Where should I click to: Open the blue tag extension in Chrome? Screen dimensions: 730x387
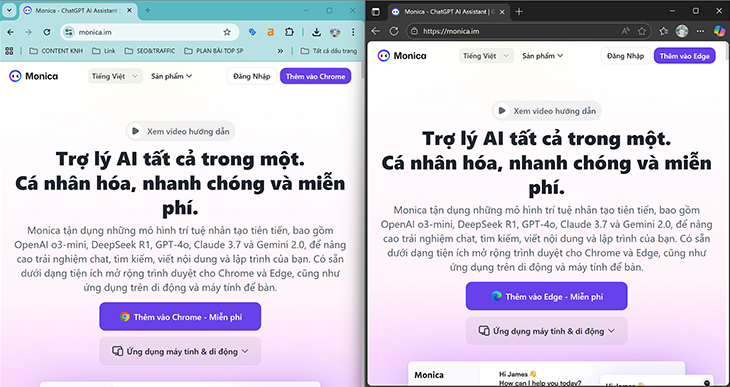point(252,32)
